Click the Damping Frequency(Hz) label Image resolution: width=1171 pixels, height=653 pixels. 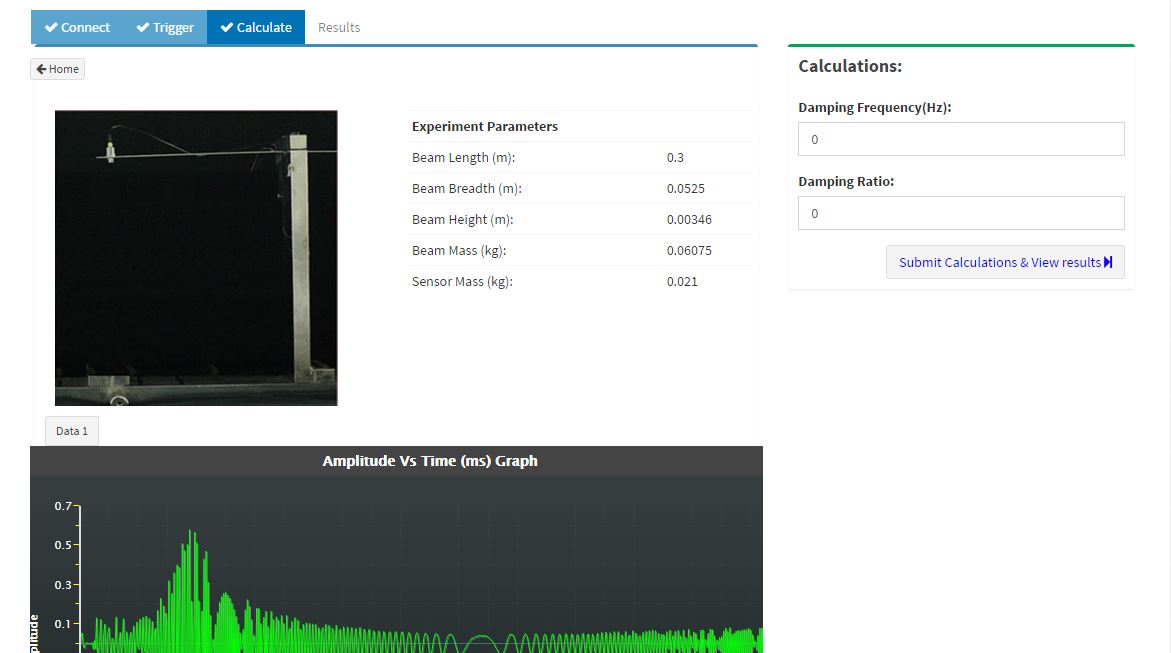pos(875,108)
